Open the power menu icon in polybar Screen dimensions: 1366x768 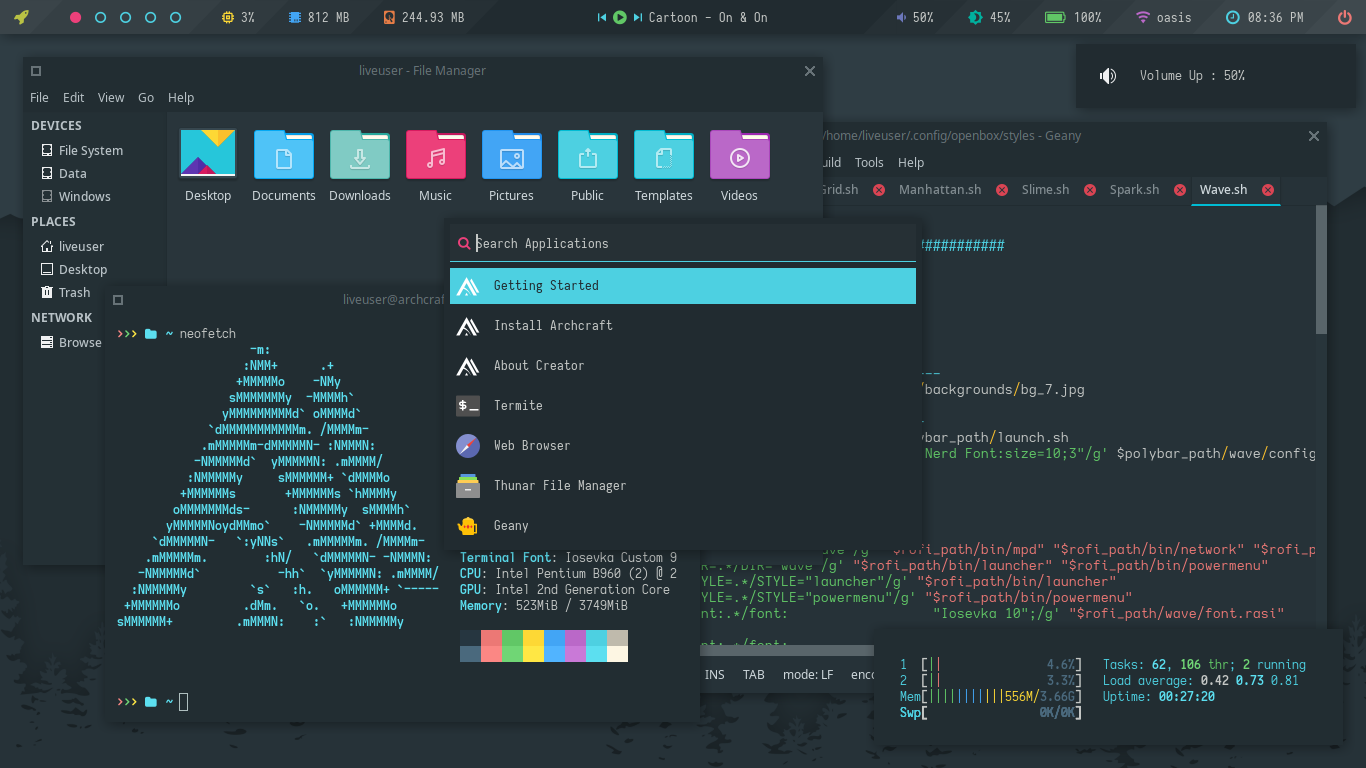click(x=1344, y=18)
